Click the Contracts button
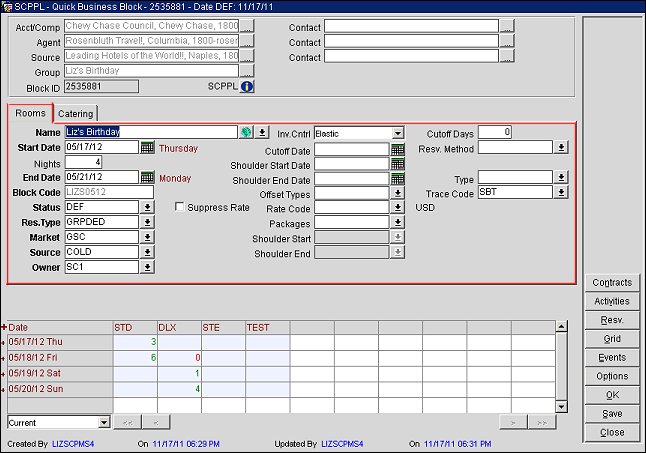This screenshot has width=646, height=453. coord(611,283)
